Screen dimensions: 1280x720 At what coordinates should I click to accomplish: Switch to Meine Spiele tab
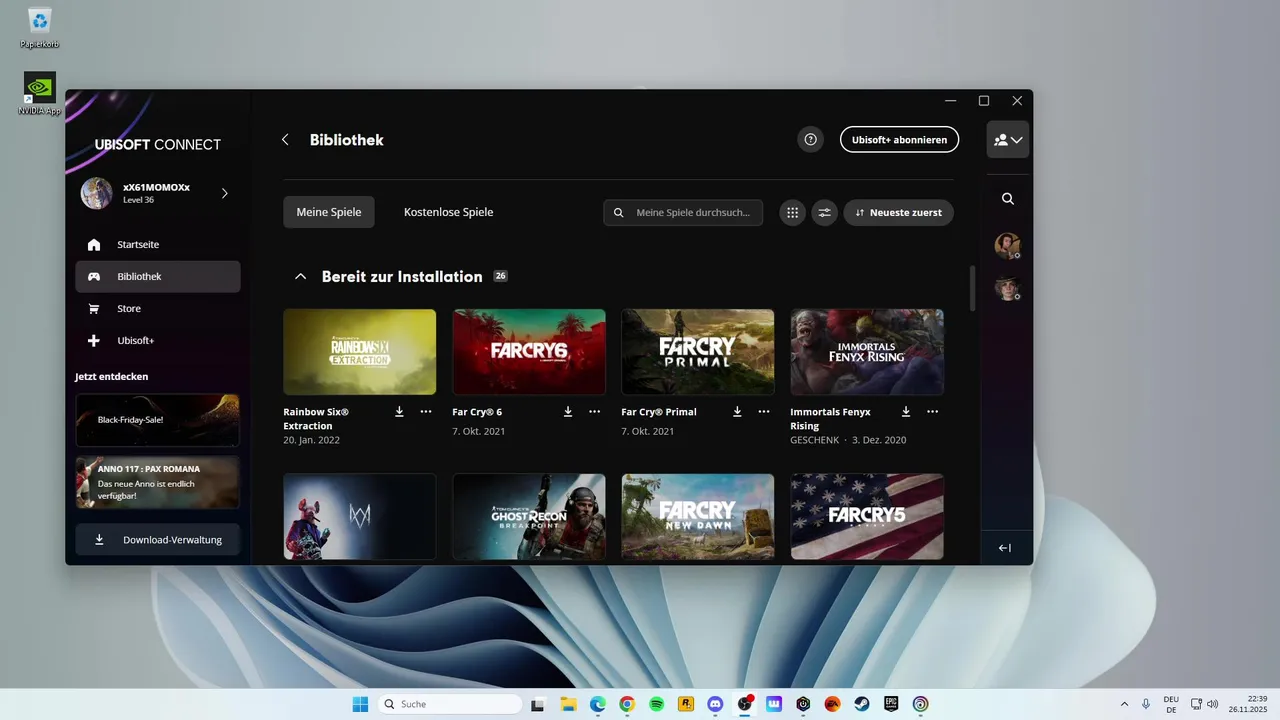pyautogui.click(x=329, y=212)
